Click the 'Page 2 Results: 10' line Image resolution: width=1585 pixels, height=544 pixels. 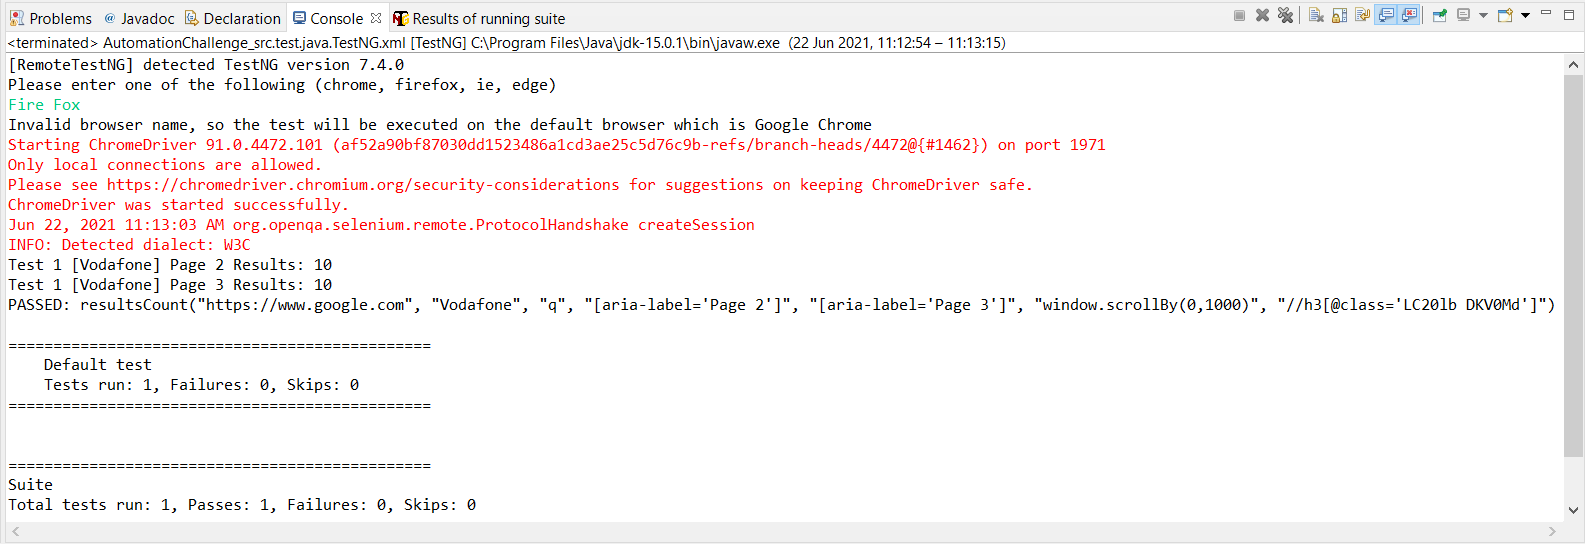(x=170, y=265)
